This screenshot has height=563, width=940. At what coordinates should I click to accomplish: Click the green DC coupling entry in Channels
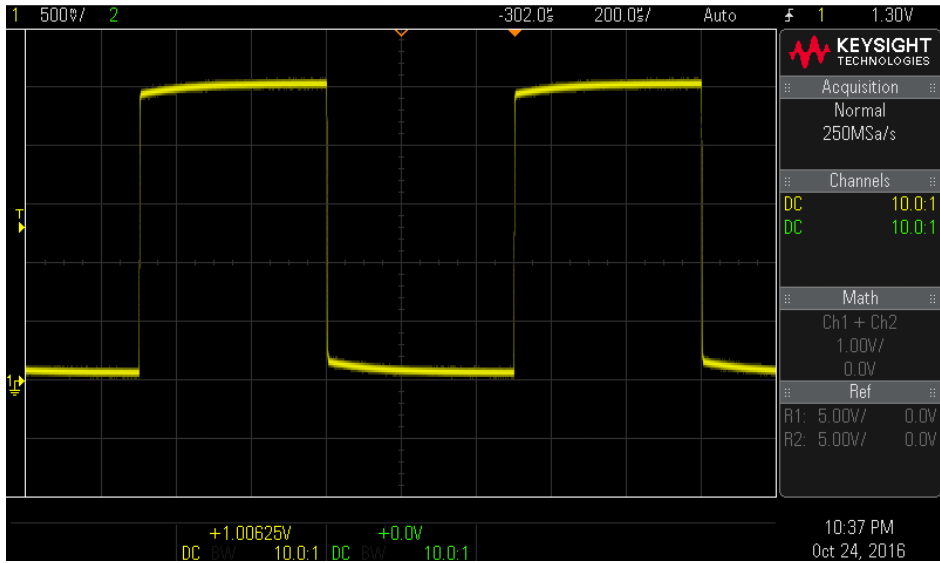click(x=793, y=228)
